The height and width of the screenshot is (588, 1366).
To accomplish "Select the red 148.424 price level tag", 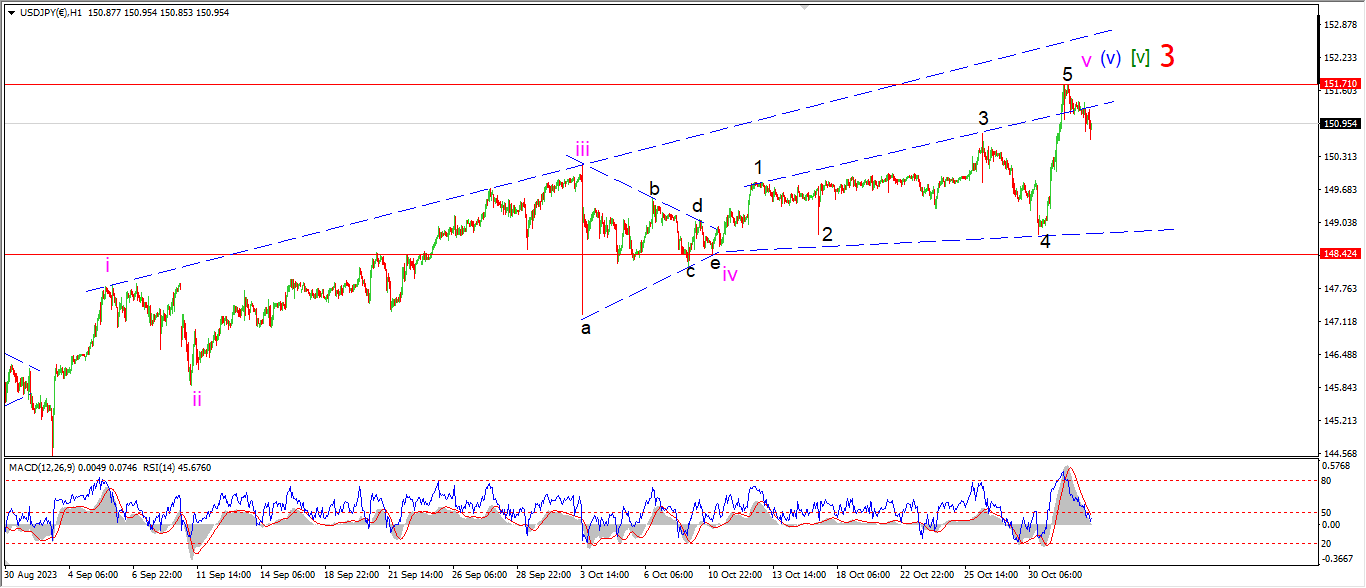I will point(1339,255).
